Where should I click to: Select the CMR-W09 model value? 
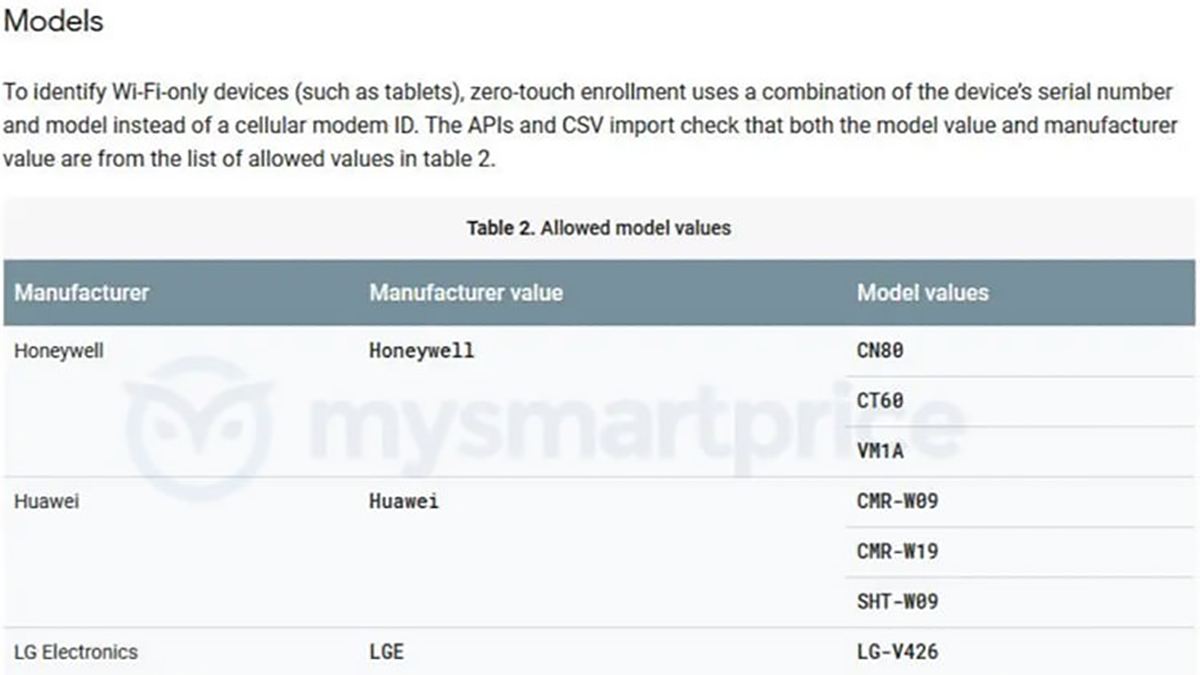coord(897,502)
